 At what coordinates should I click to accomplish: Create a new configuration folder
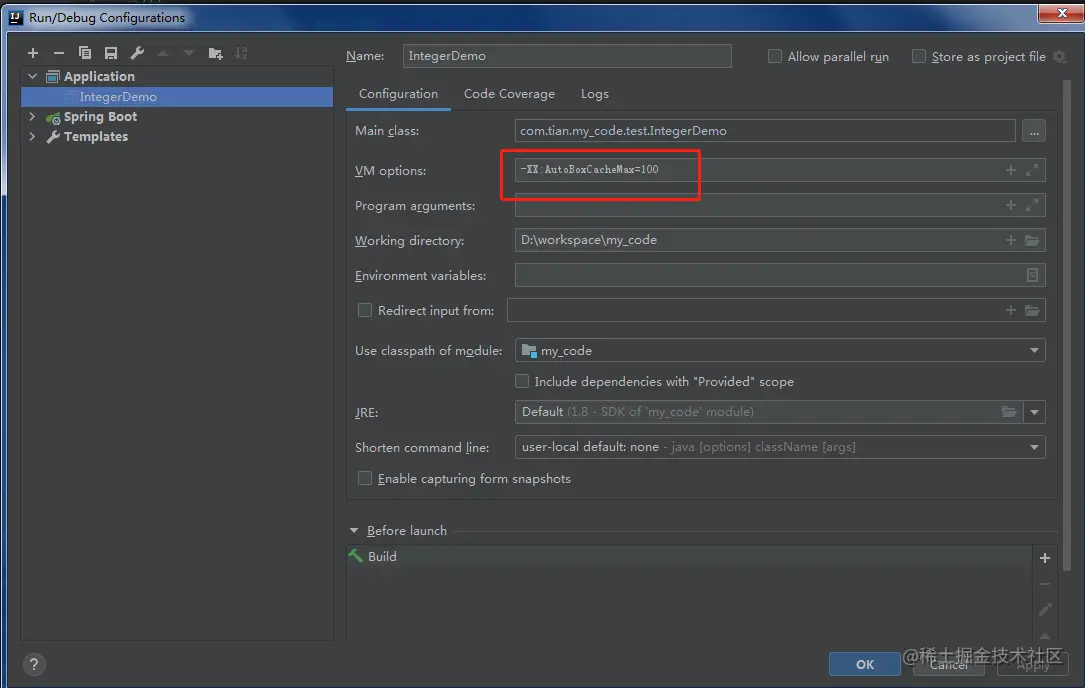[215, 53]
